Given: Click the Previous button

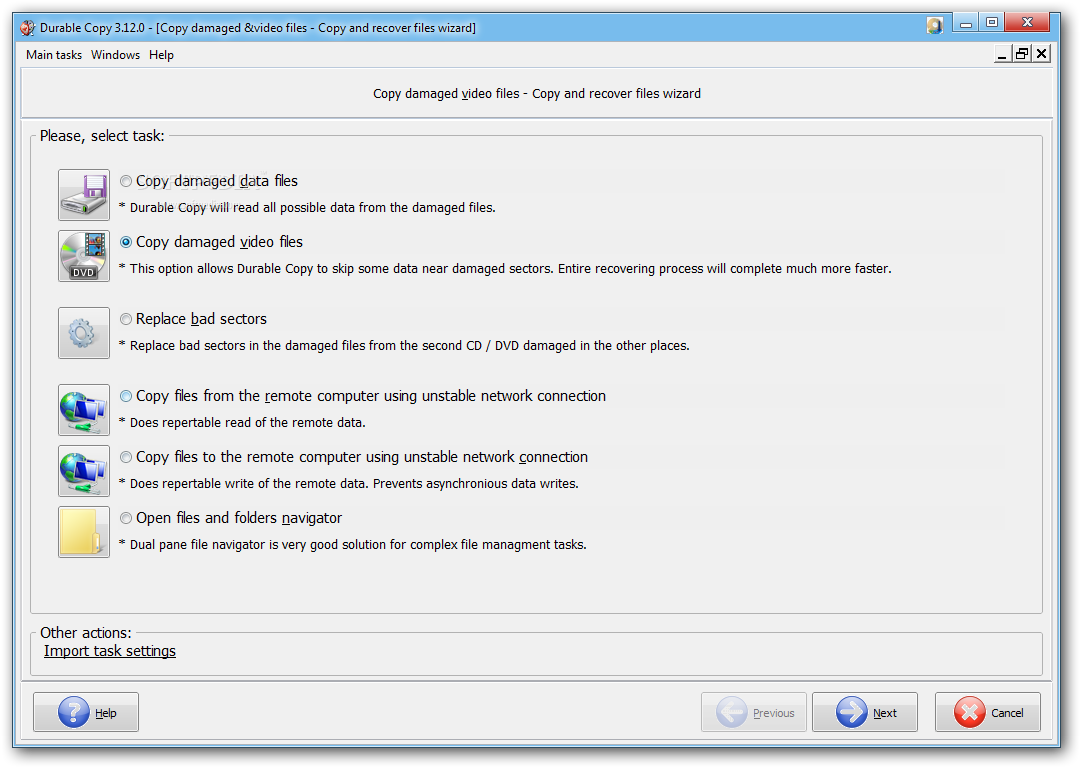Looking at the screenshot, I should [x=754, y=712].
